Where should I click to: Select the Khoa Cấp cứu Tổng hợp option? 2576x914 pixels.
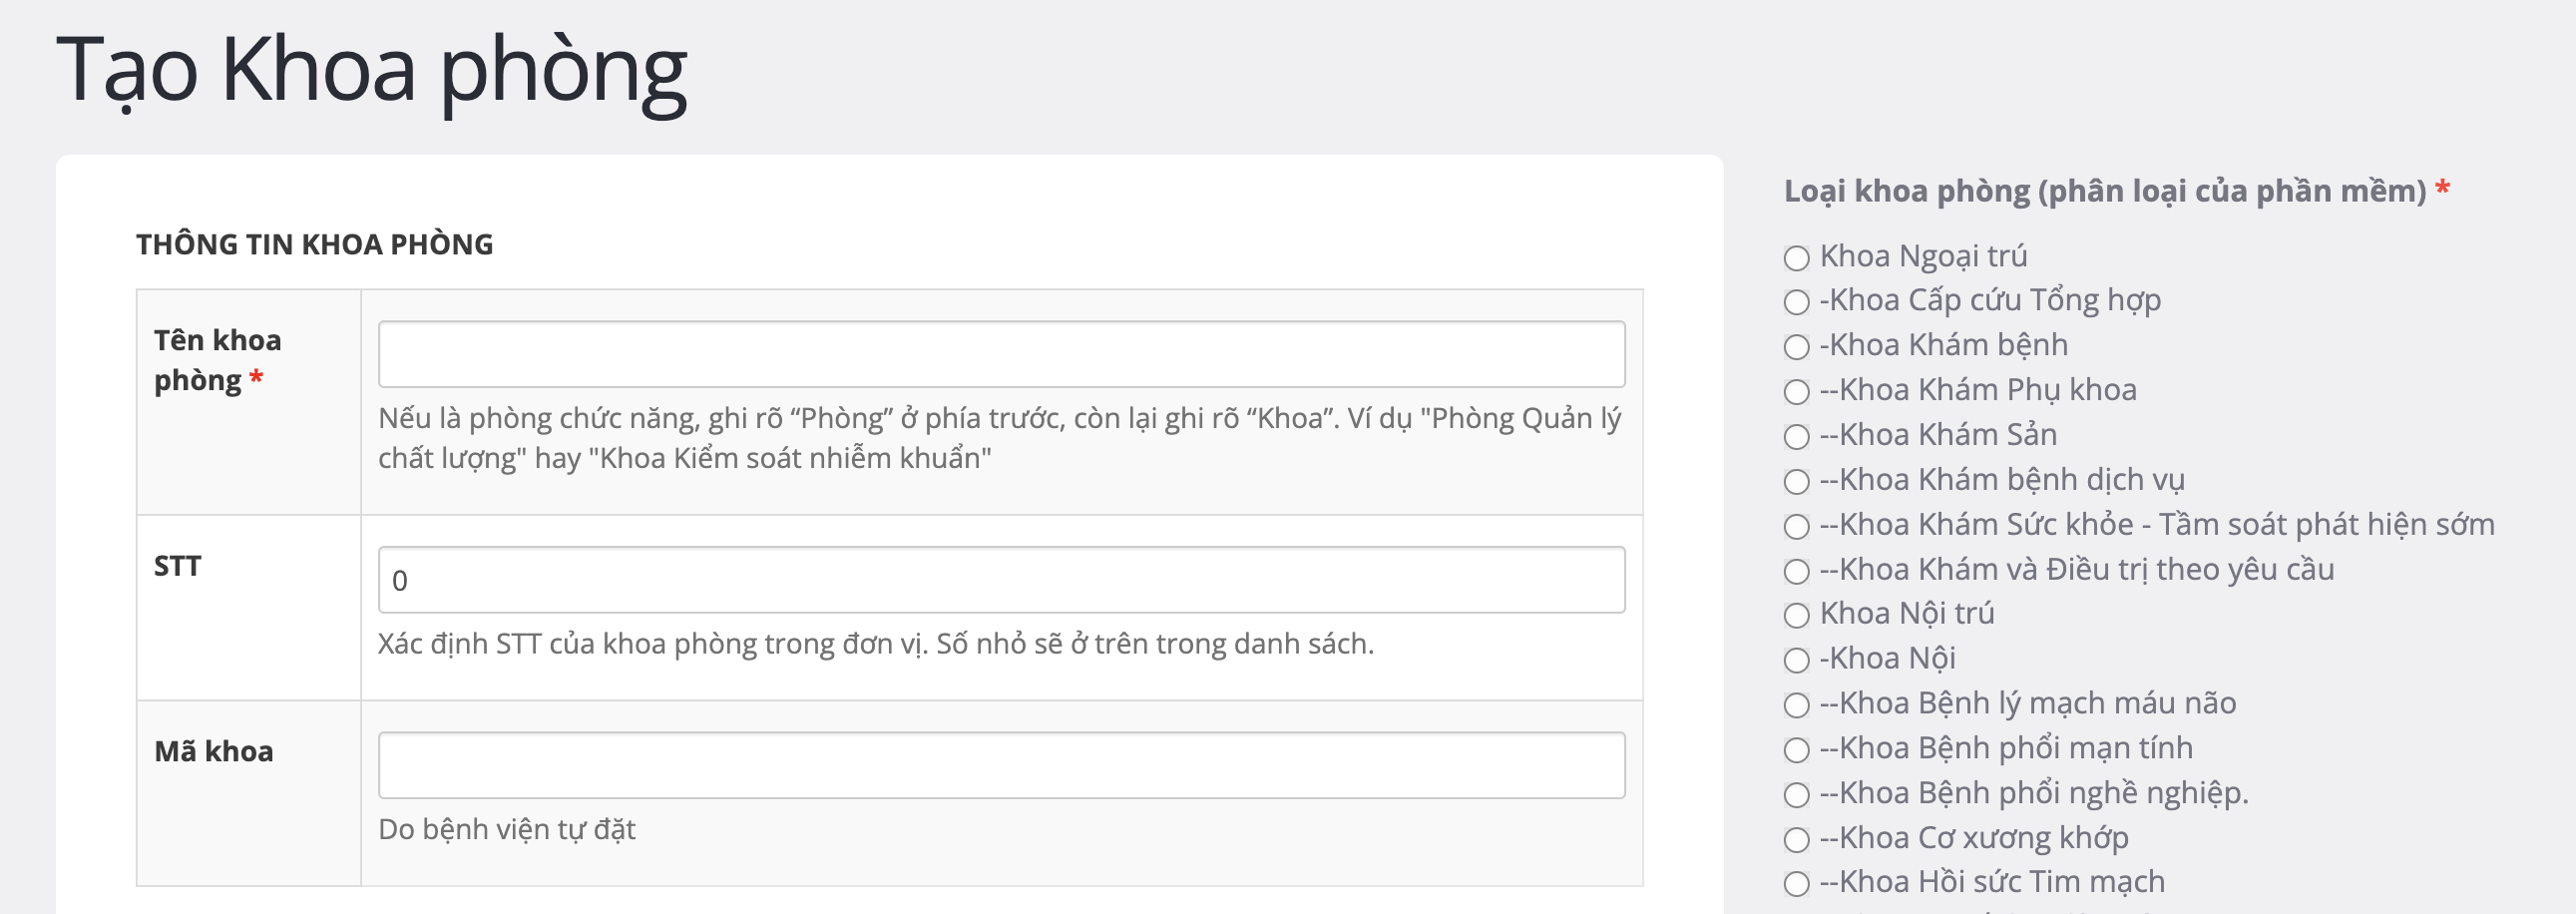(1797, 302)
